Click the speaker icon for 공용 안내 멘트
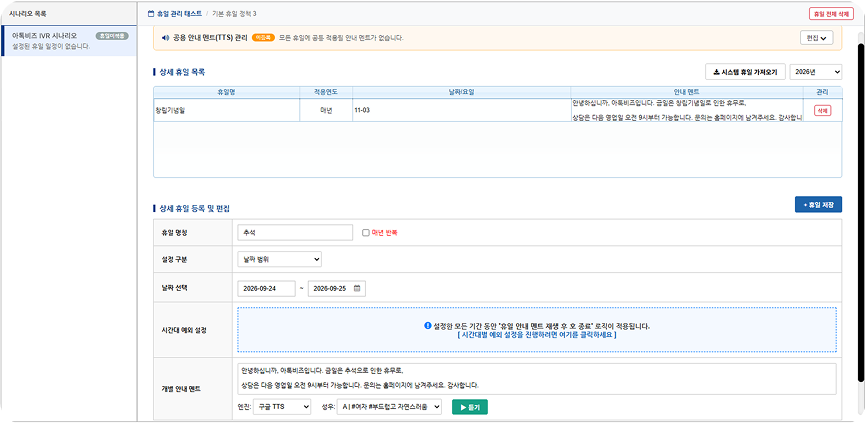Viewport: 866px width, 424px height. pos(164,38)
